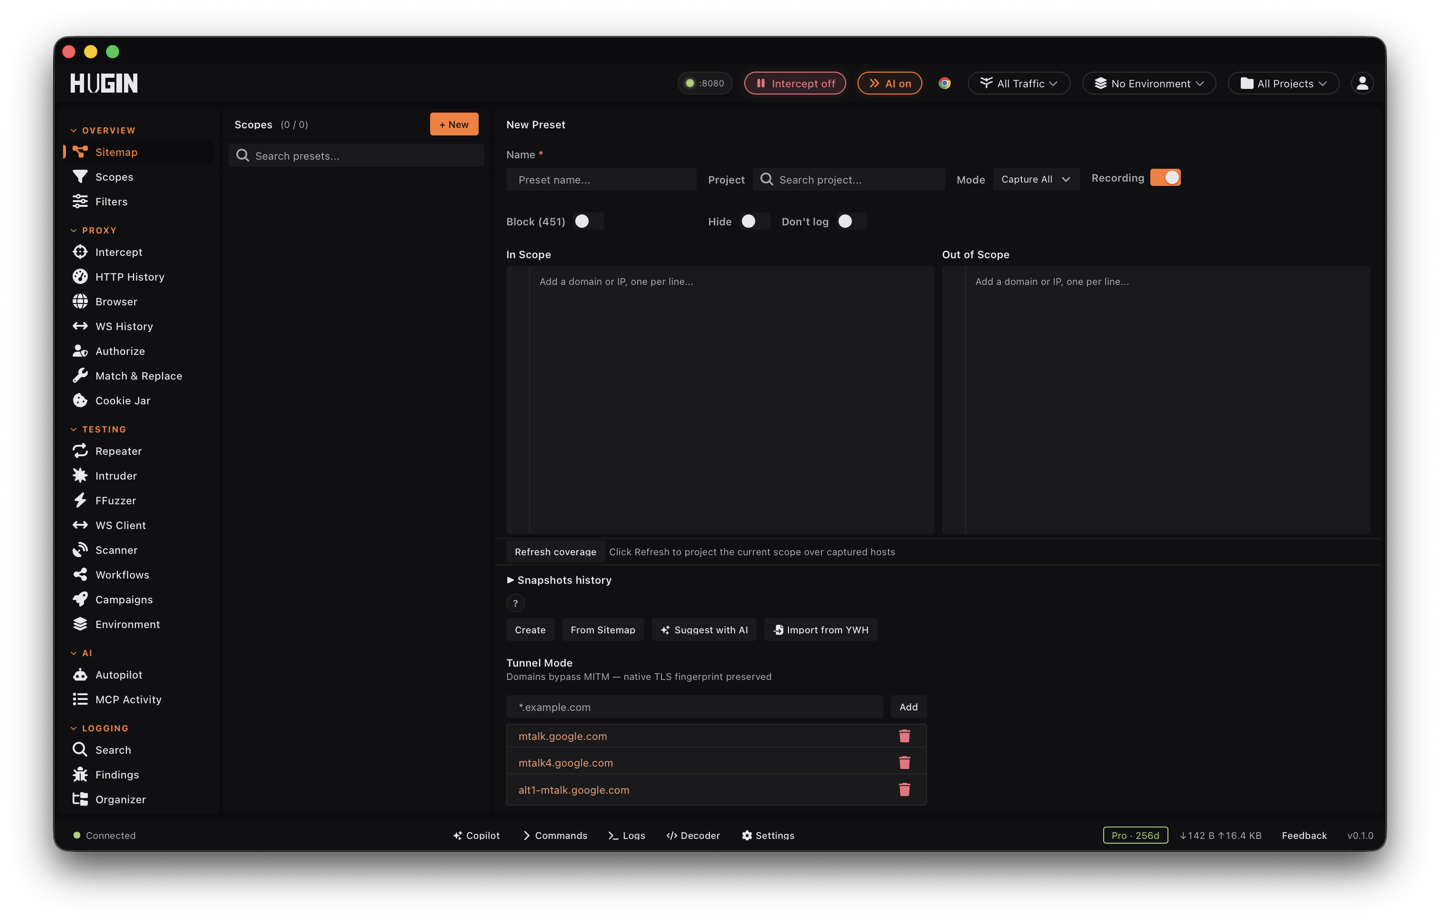The width and height of the screenshot is (1440, 922).
Task: Open Settings in the bottom bar
Action: click(768, 836)
